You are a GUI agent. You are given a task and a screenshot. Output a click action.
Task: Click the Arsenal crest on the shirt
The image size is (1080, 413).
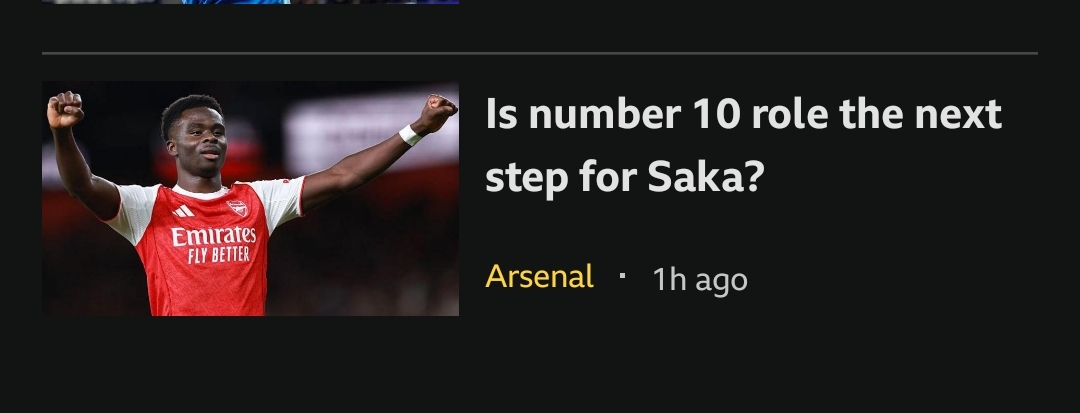click(237, 207)
